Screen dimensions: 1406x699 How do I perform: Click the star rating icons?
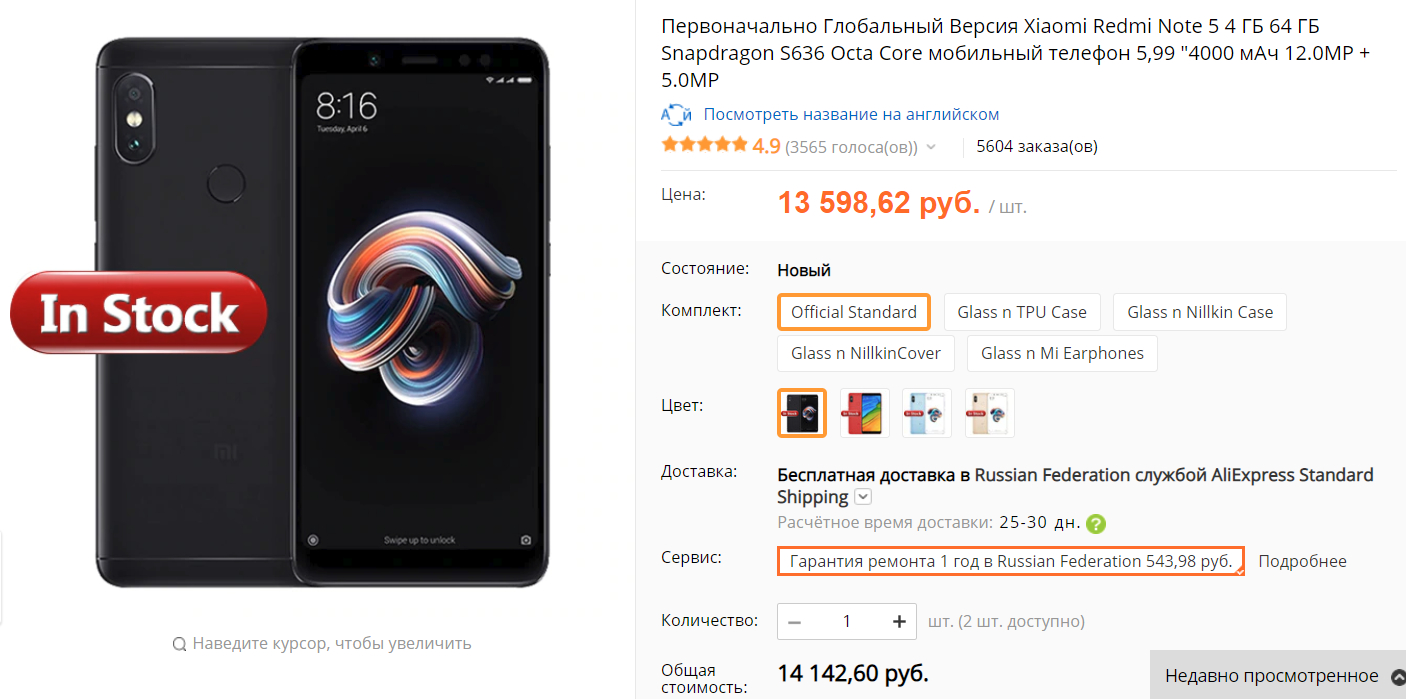pyautogui.click(x=704, y=145)
